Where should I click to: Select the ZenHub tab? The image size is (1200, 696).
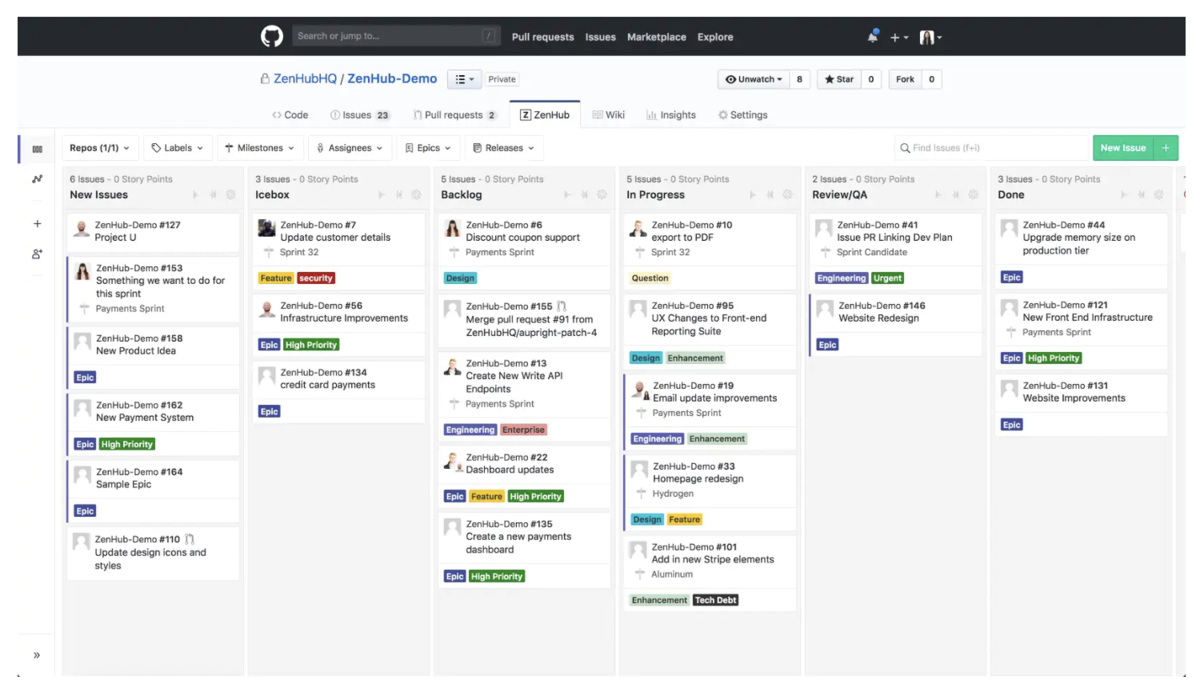pos(545,115)
